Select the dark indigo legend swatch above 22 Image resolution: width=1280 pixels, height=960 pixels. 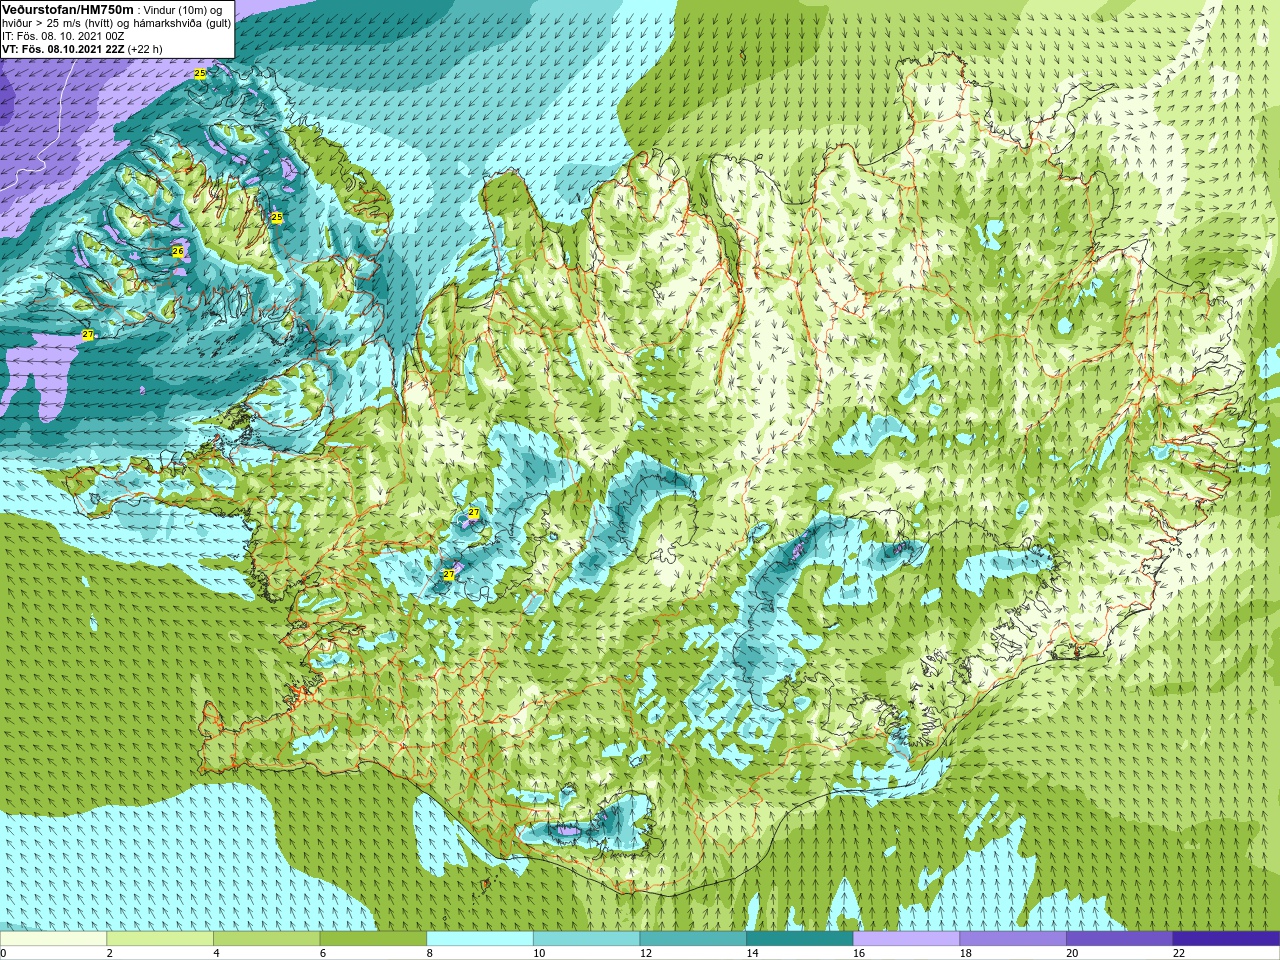(x=1226, y=939)
